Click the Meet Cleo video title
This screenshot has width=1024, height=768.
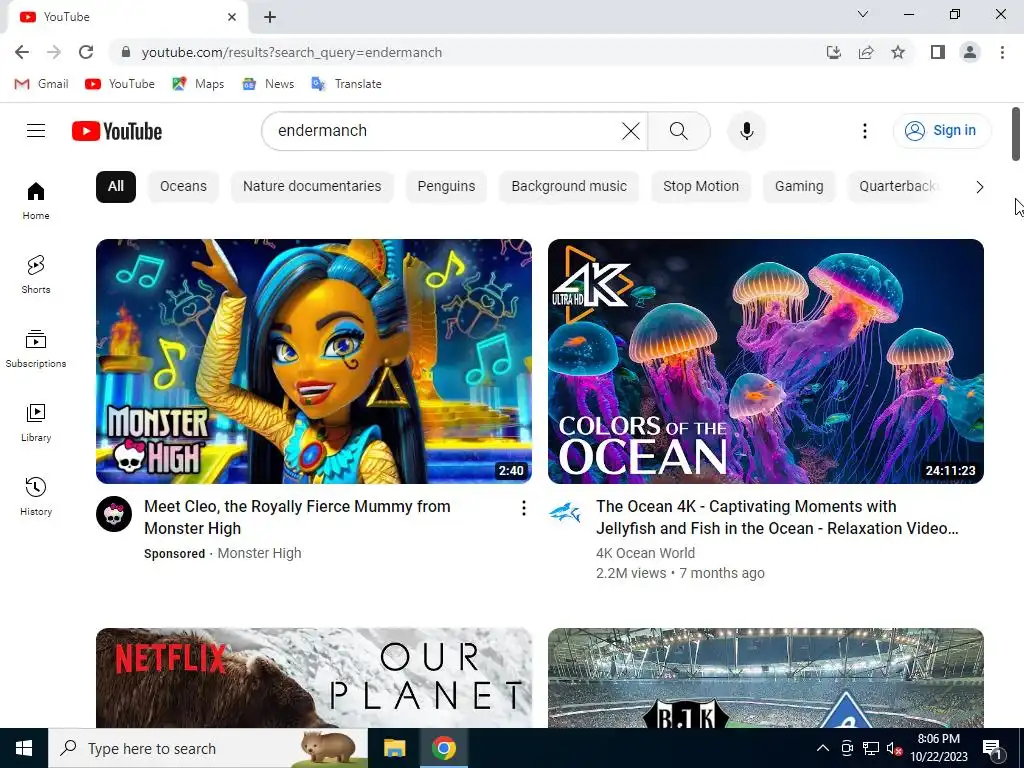[297, 517]
